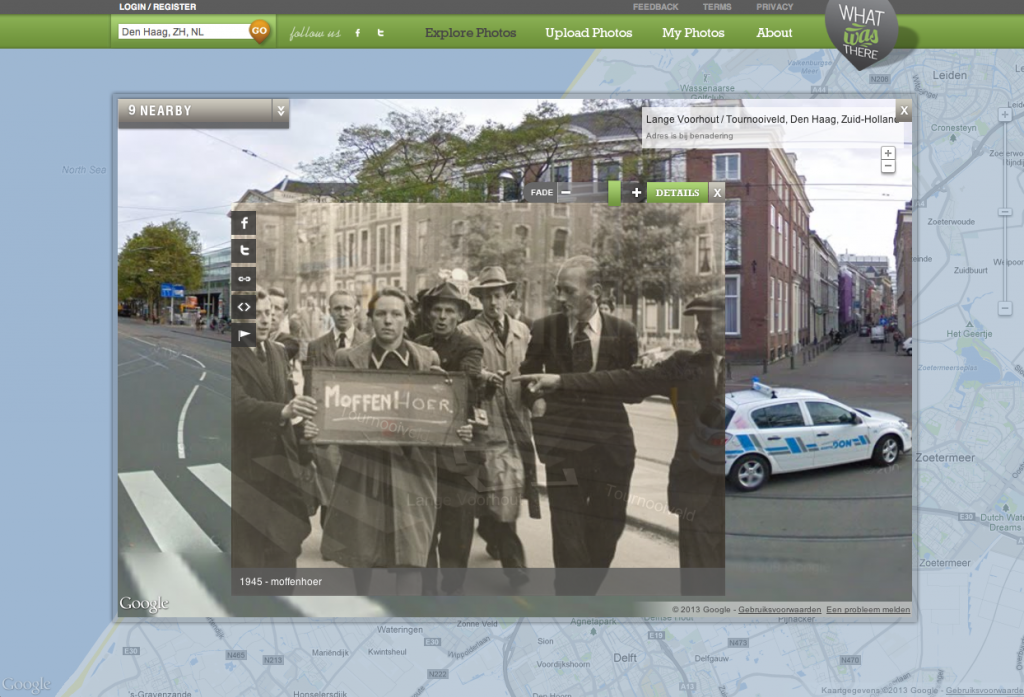Share the photo on Twitter from the sidebar

click(244, 251)
